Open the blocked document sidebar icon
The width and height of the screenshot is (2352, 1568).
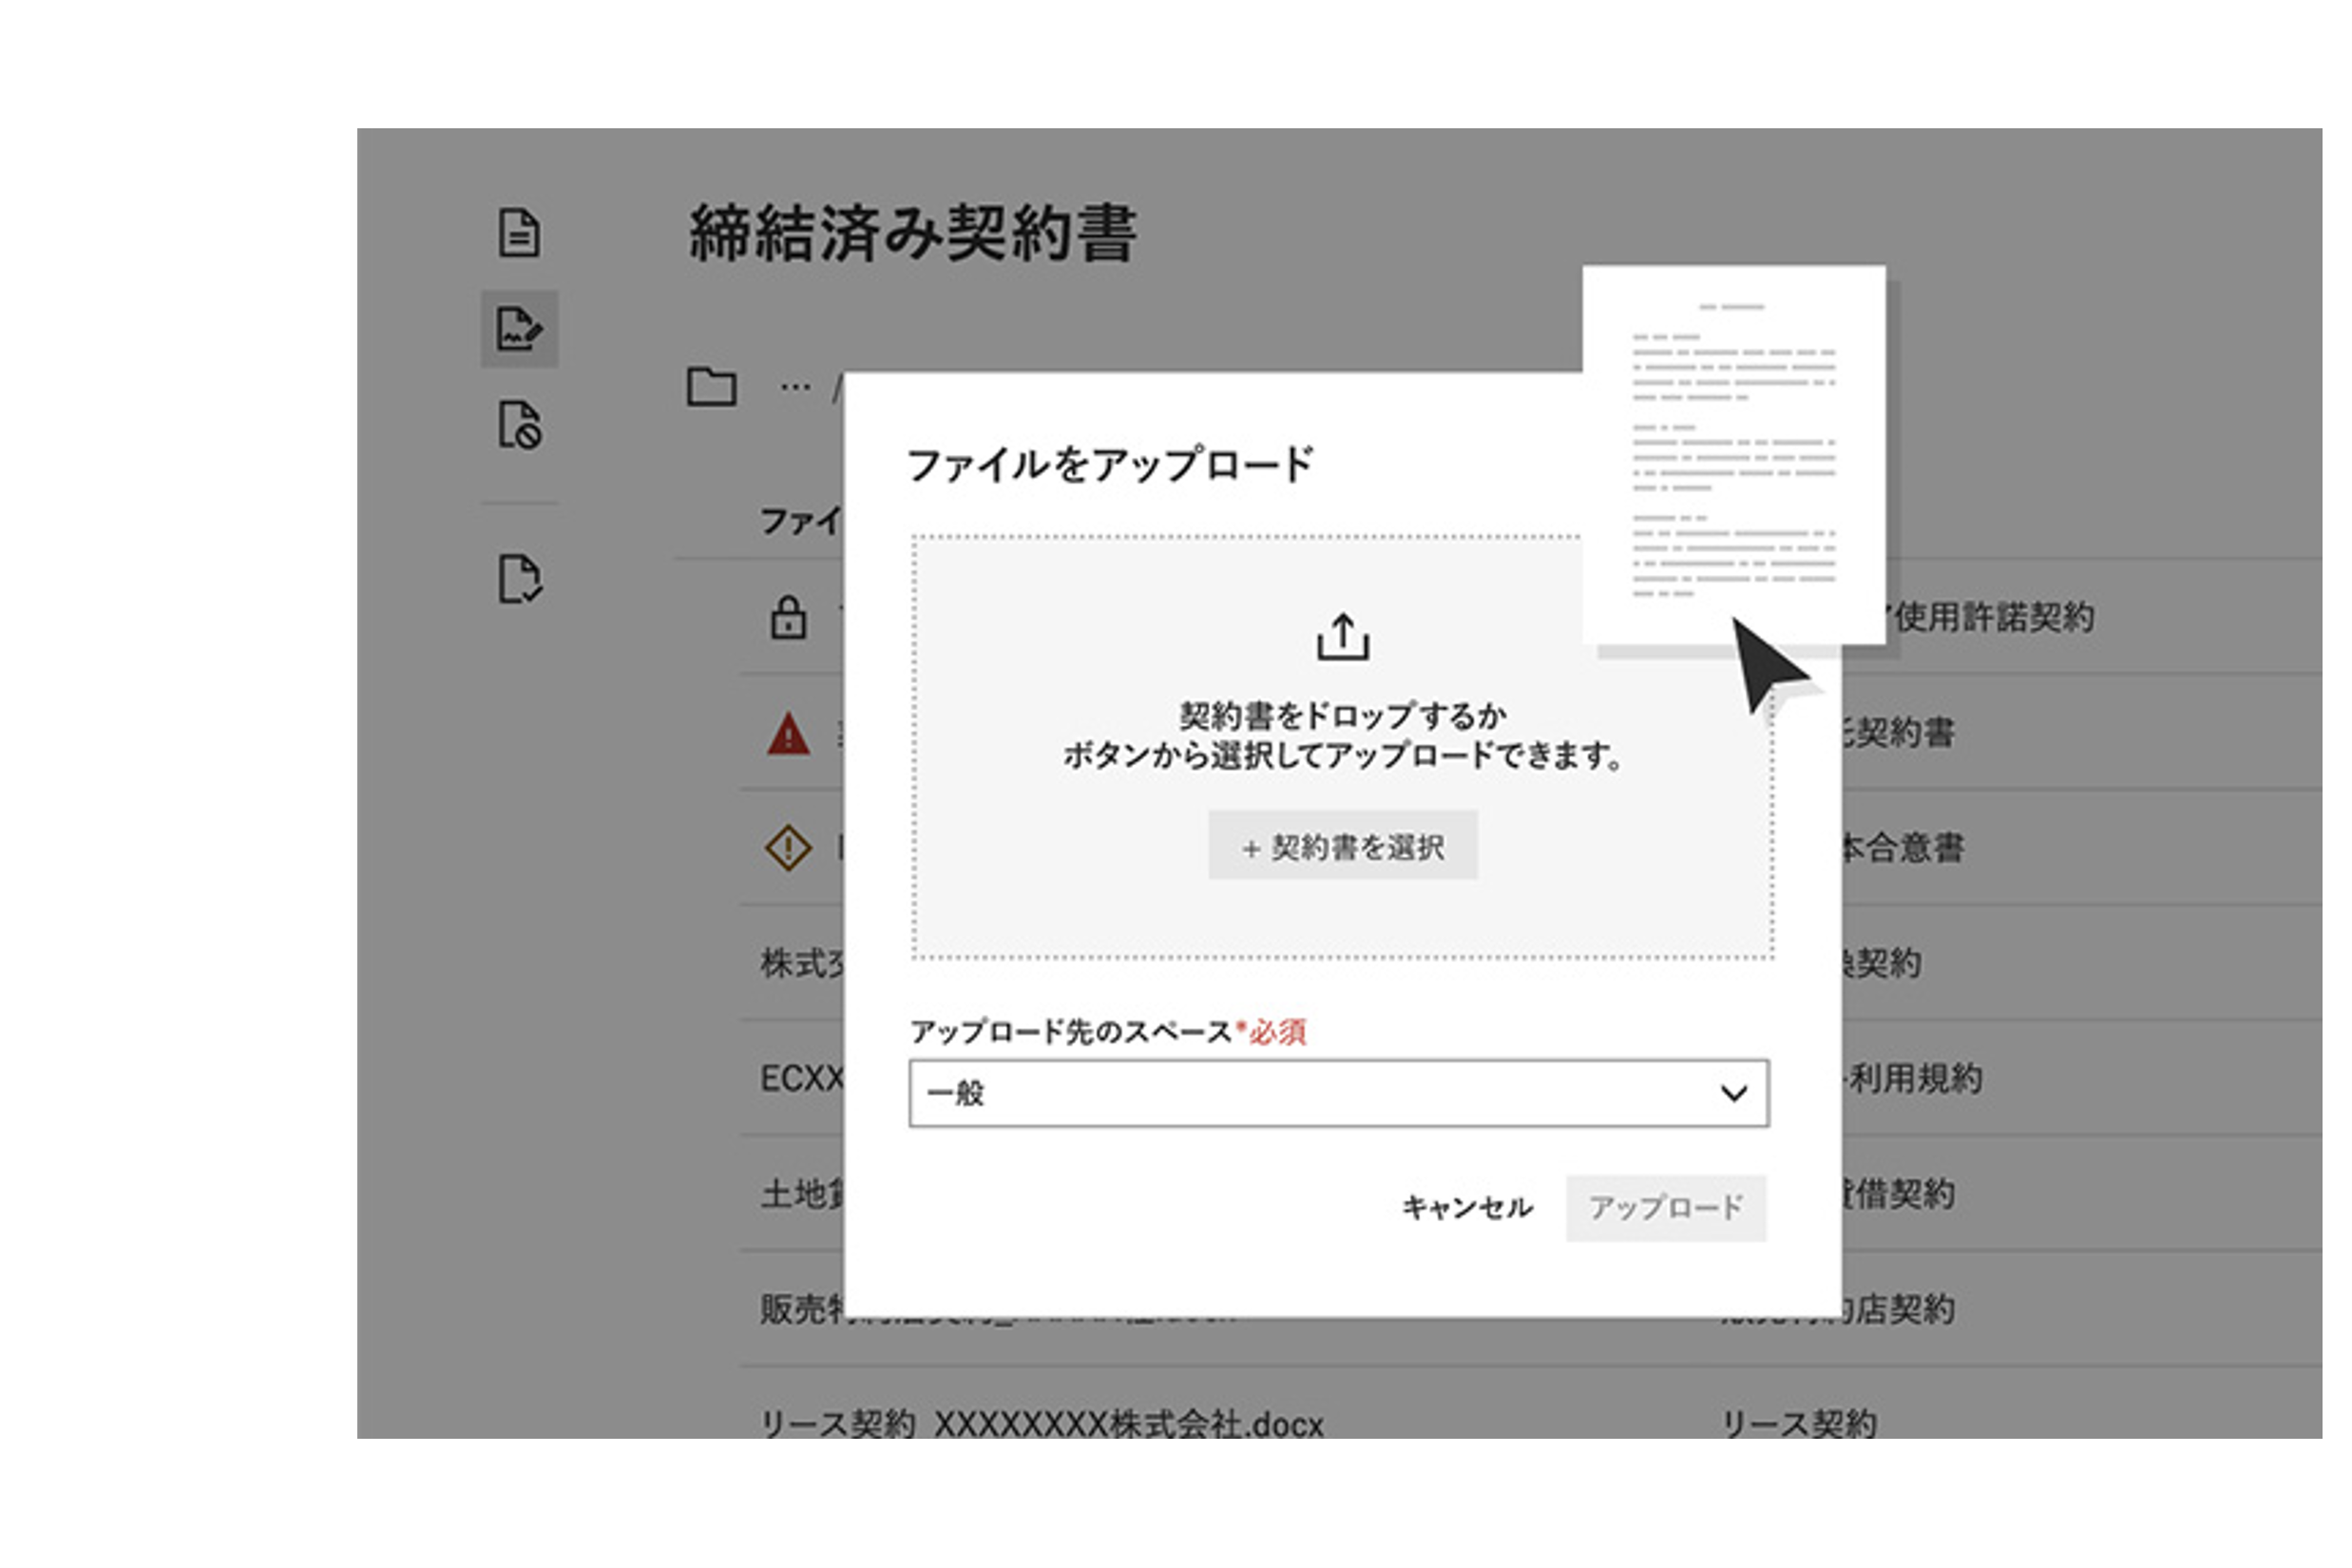[x=519, y=425]
